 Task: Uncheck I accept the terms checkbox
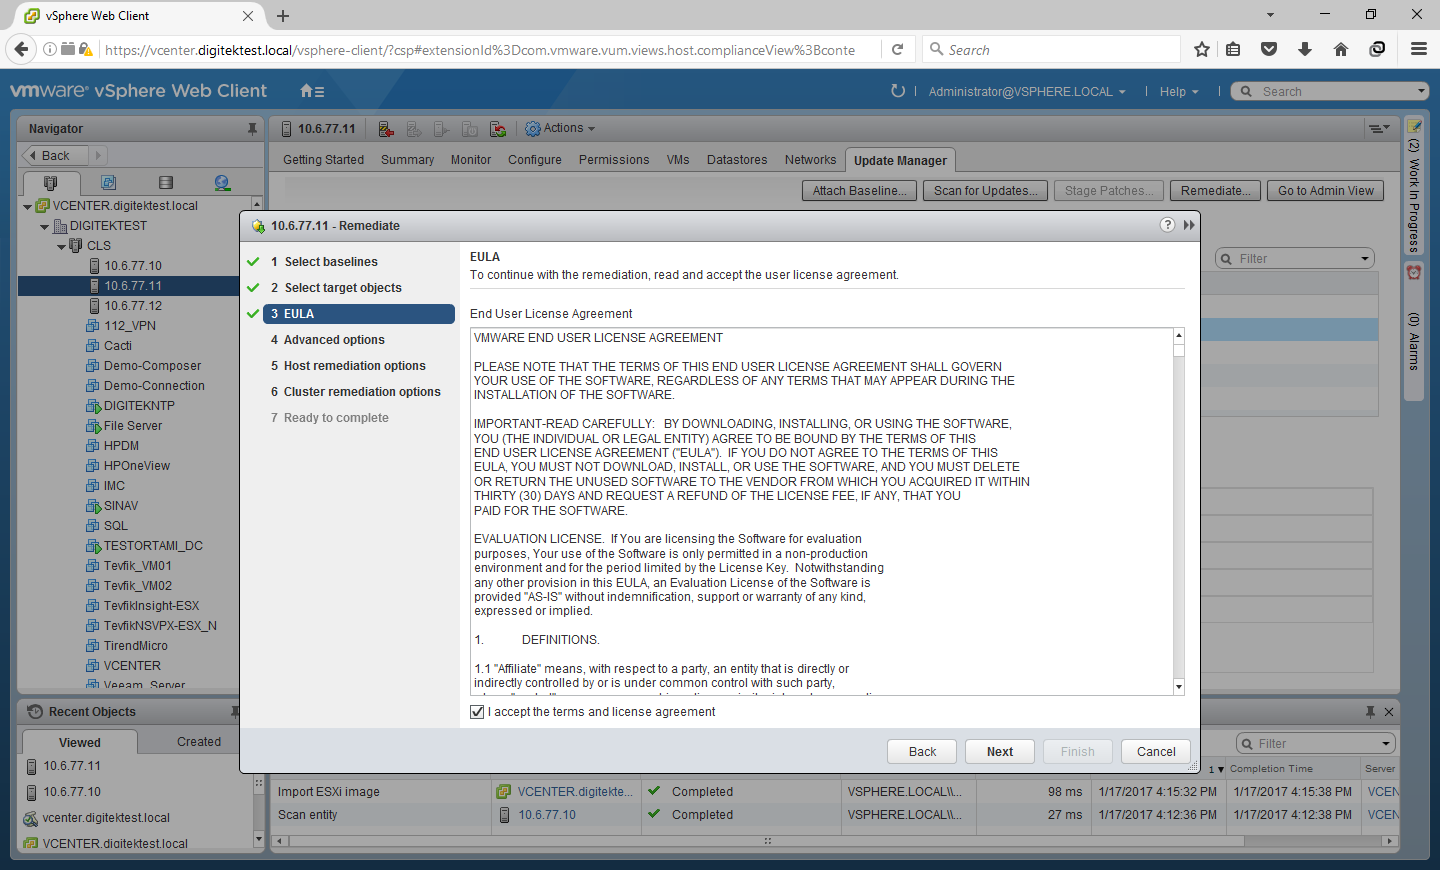pos(477,712)
